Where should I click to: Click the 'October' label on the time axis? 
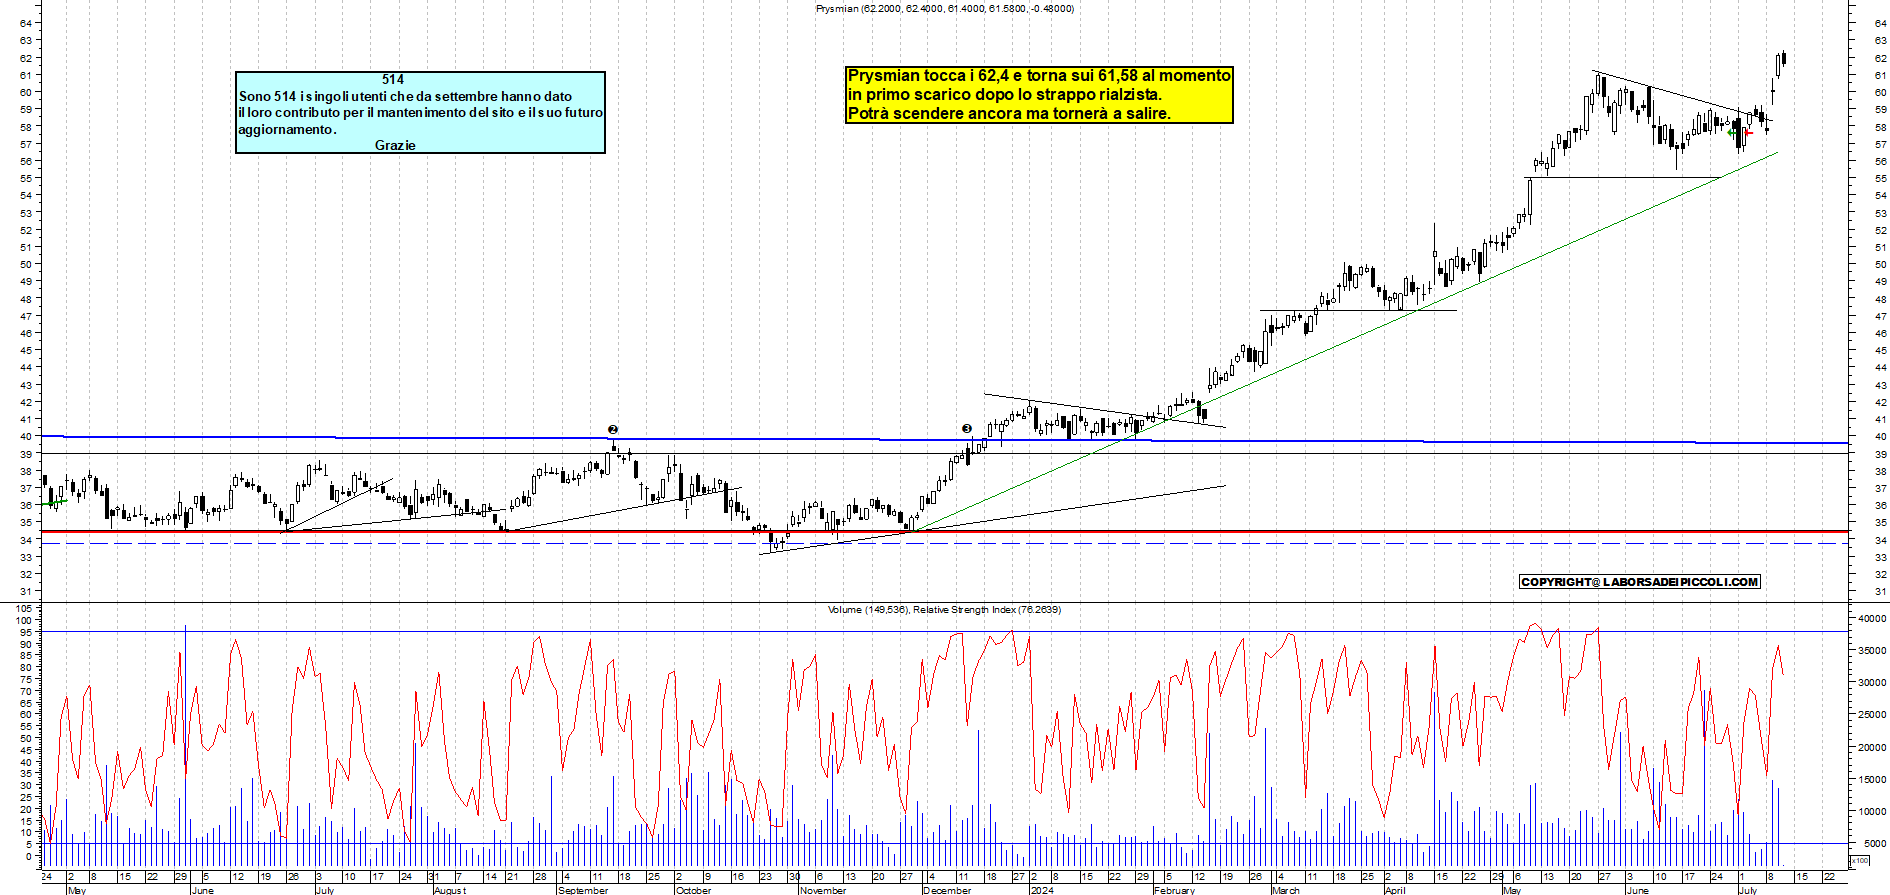click(x=694, y=890)
